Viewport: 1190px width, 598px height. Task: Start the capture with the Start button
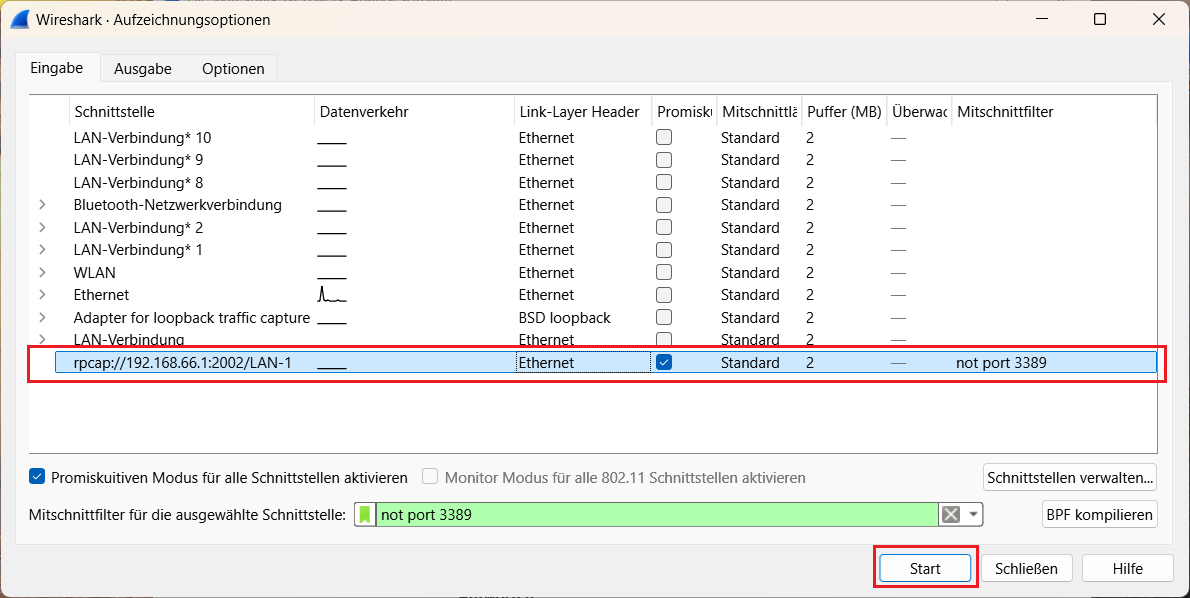click(925, 567)
